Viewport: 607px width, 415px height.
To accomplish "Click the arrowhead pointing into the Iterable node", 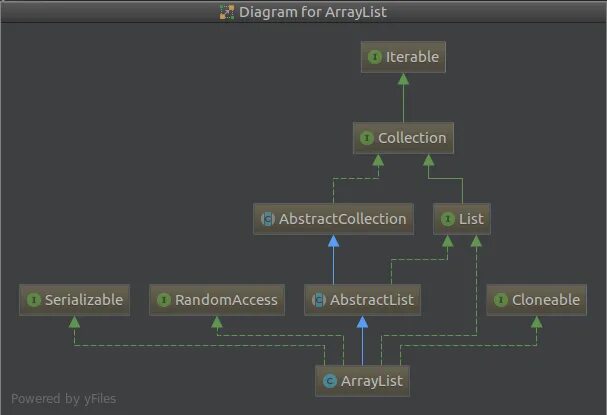I will point(403,79).
